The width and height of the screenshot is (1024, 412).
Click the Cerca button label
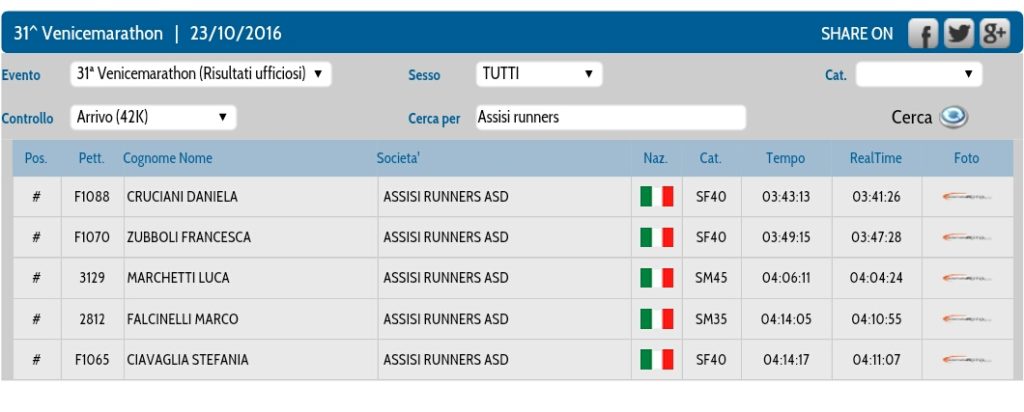click(x=912, y=118)
